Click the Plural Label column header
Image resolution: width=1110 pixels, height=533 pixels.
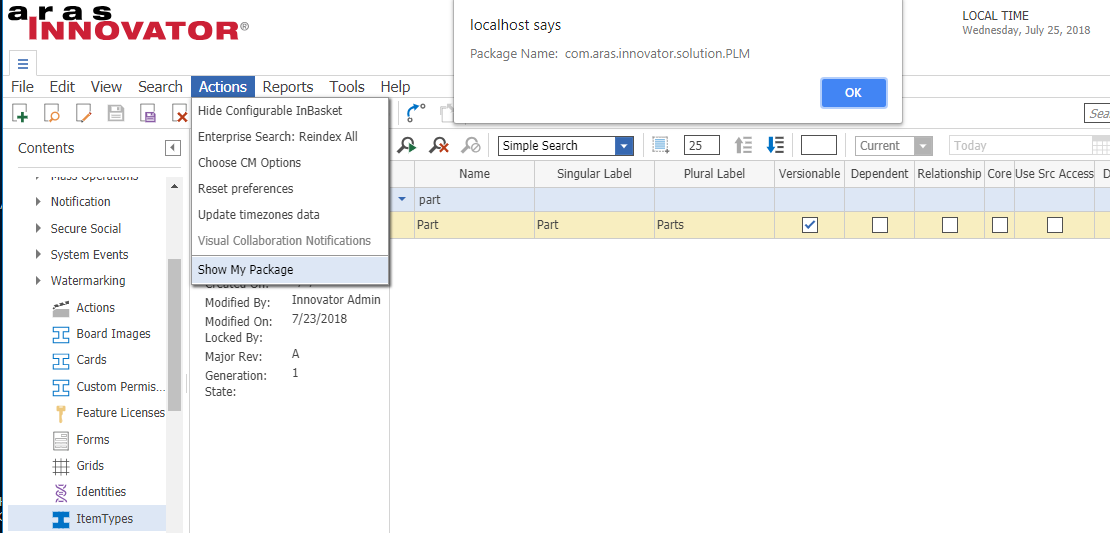[x=714, y=173]
